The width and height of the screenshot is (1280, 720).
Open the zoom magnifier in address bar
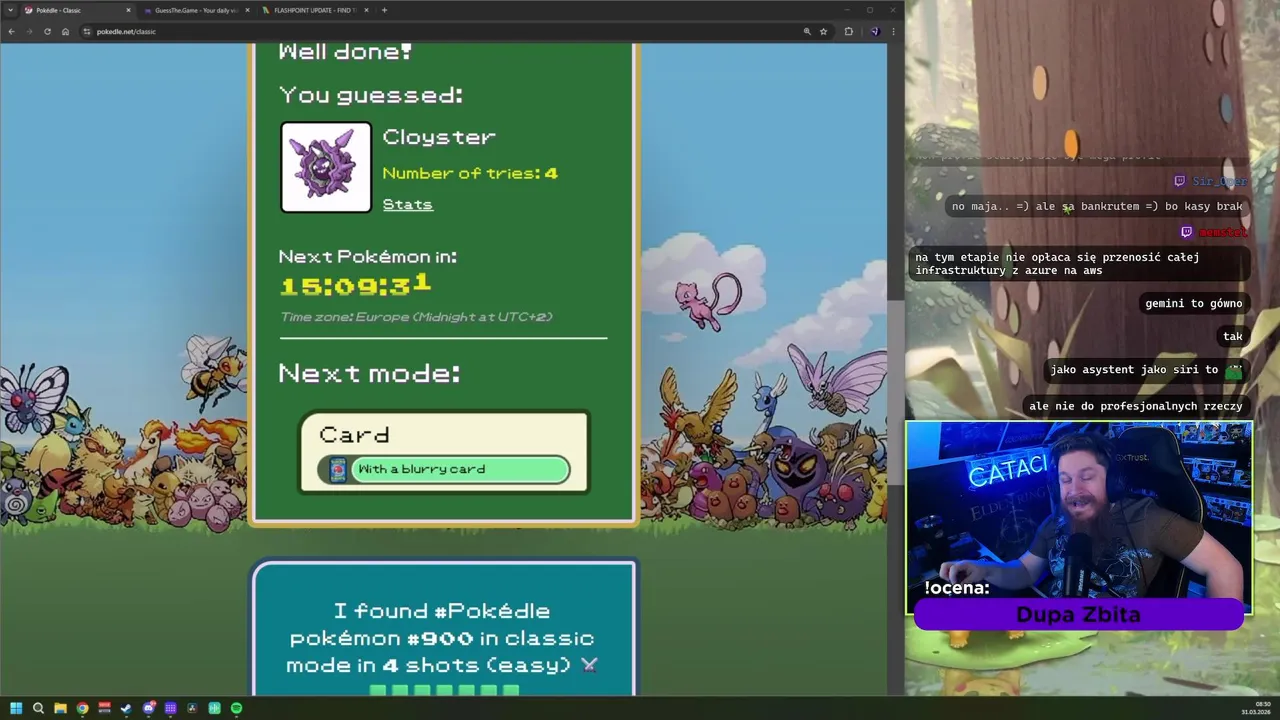click(807, 31)
